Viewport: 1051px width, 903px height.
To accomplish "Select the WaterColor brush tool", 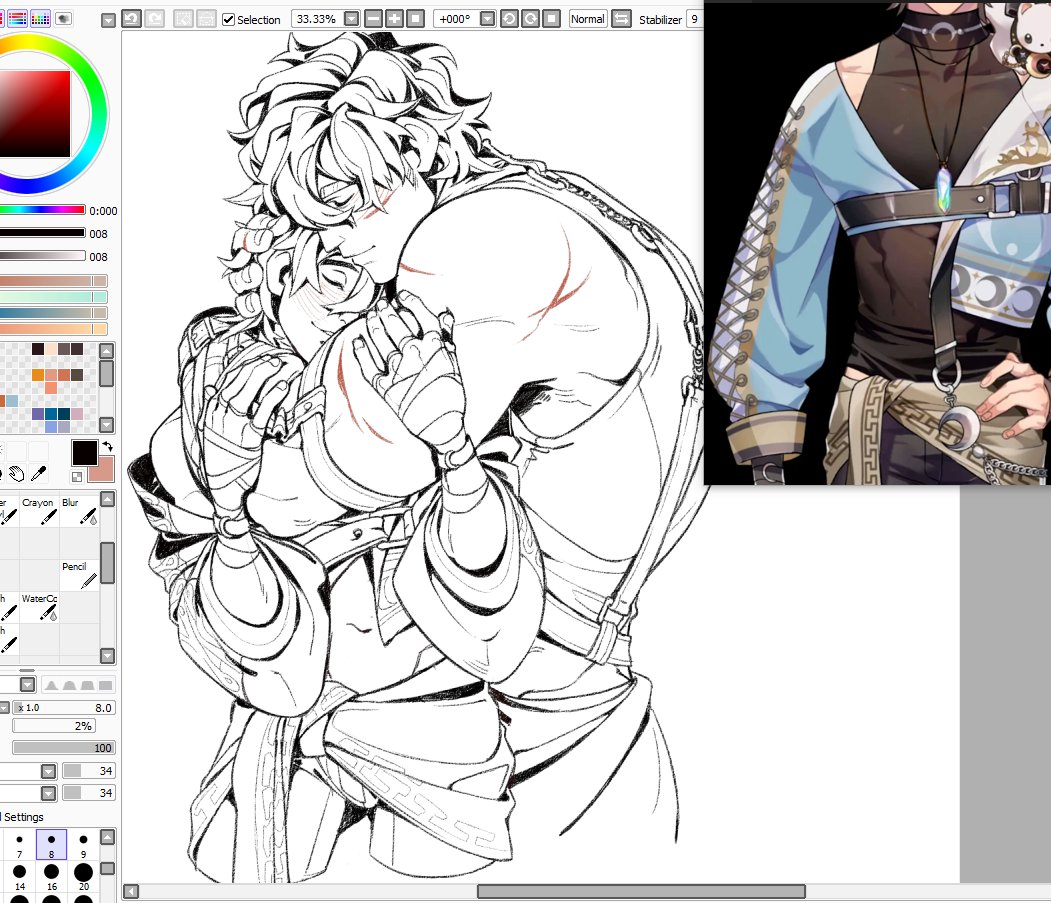I will click(x=39, y=607).
